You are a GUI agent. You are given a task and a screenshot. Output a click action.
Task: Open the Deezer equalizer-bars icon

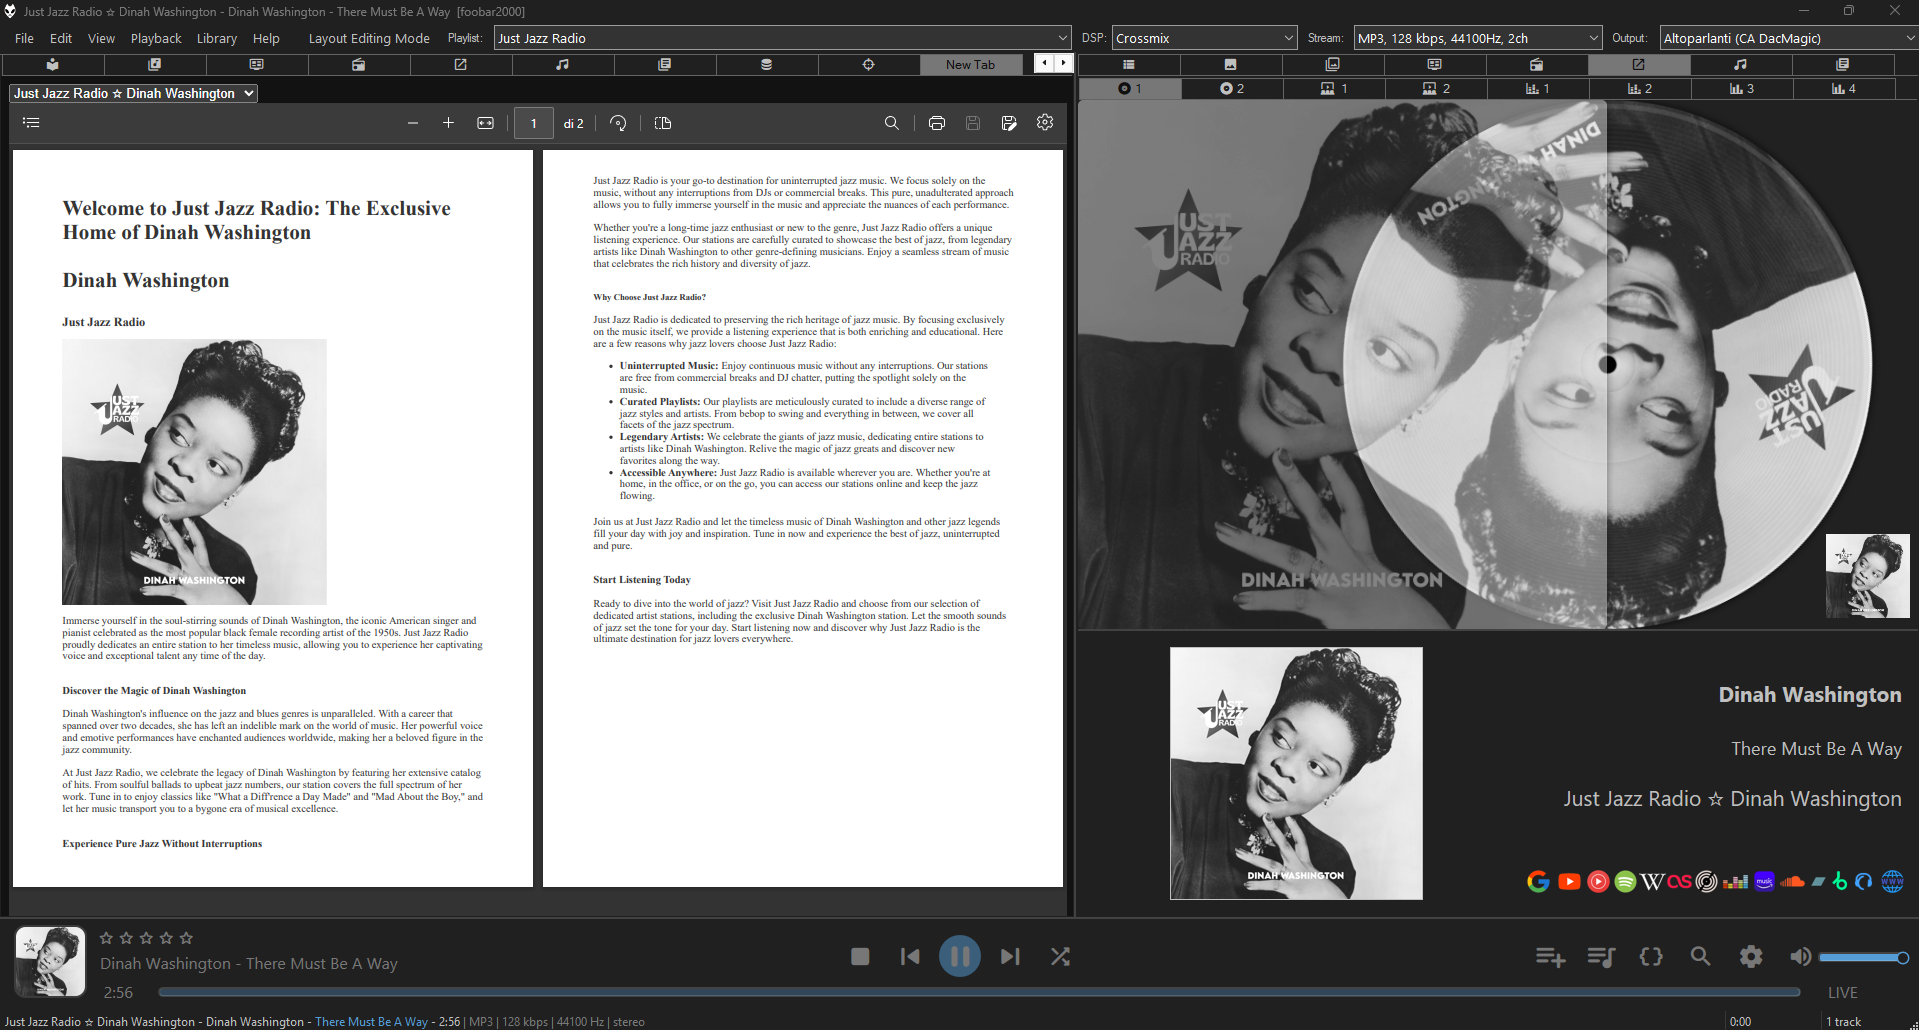[x=1736, y=881]
